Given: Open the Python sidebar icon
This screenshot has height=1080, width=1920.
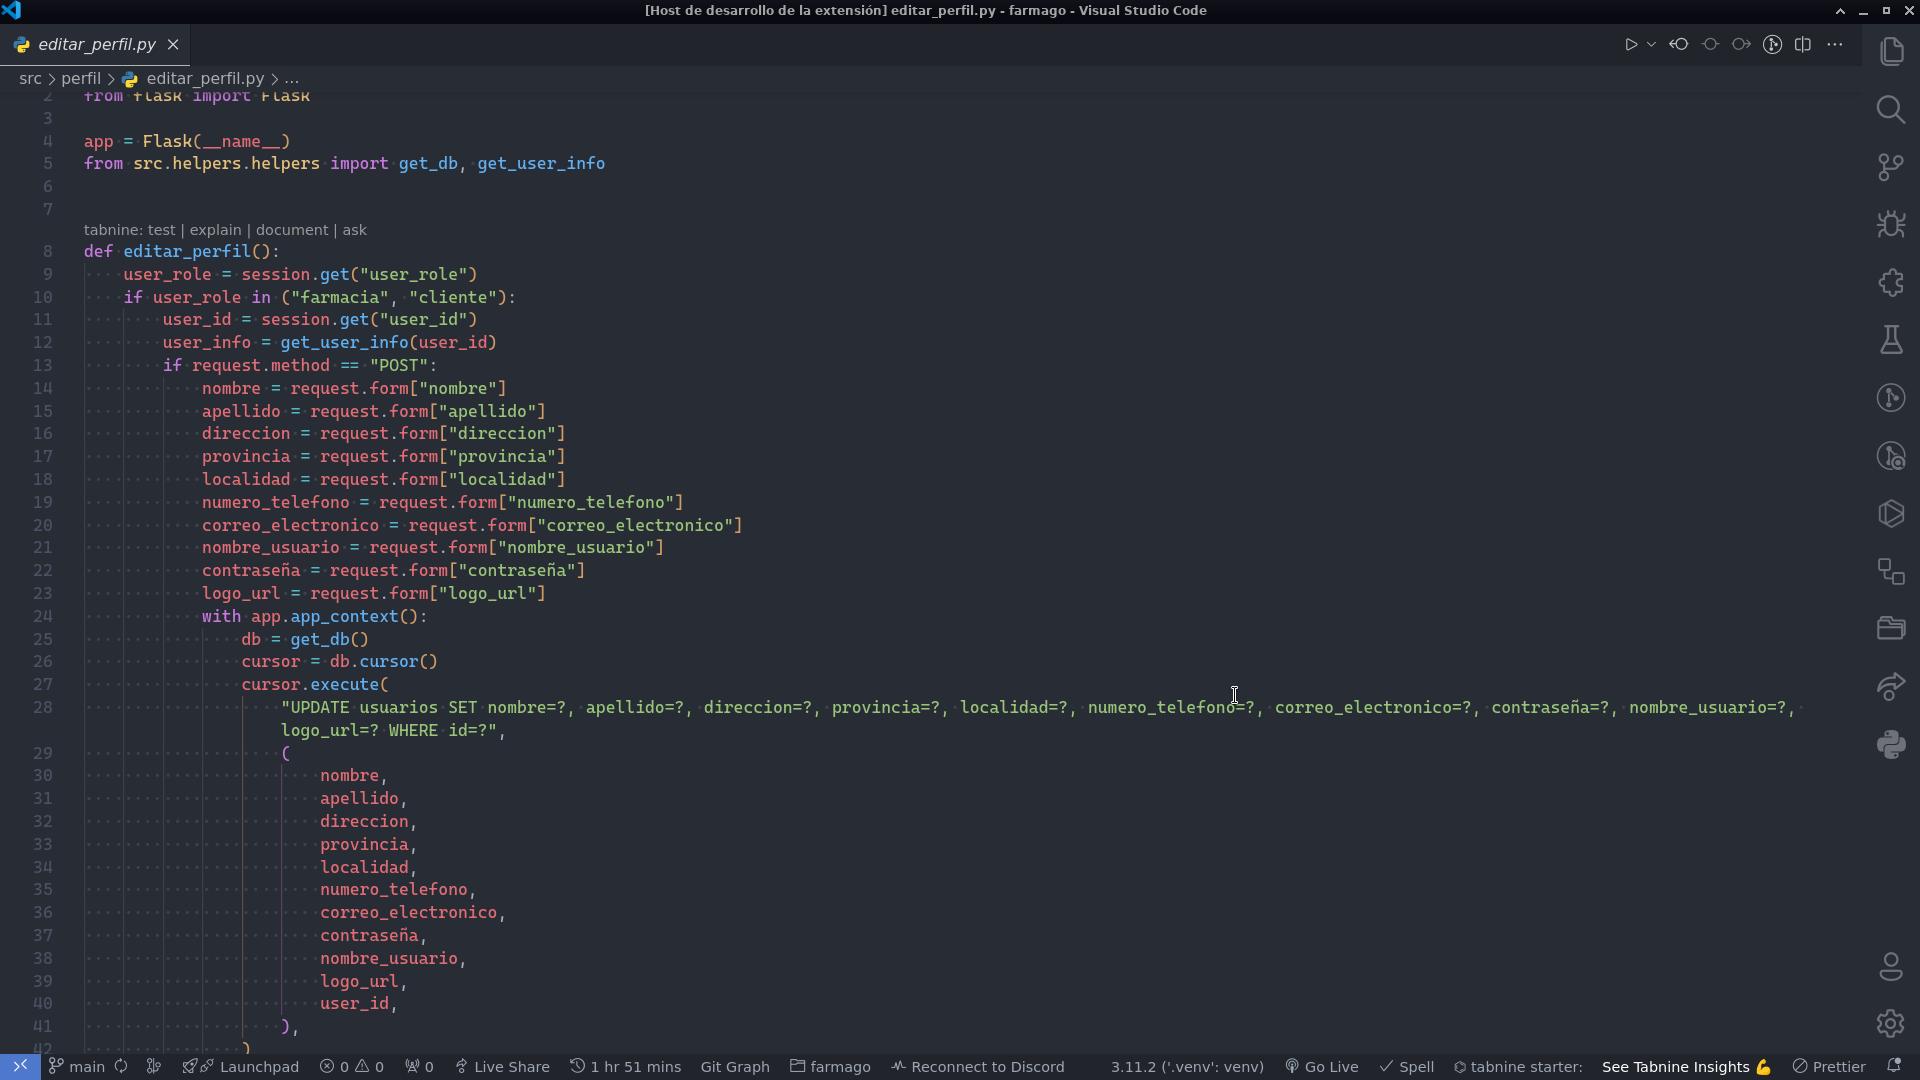Looking at the screenshot, I should (x=1890, y=744).
